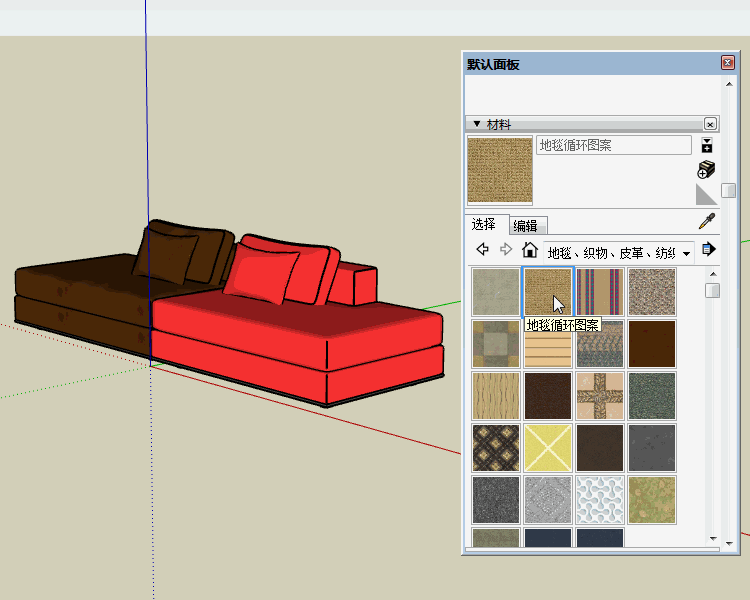Select the striped purple fabric swatch
The image size is (750, 600).
[600, 291]
